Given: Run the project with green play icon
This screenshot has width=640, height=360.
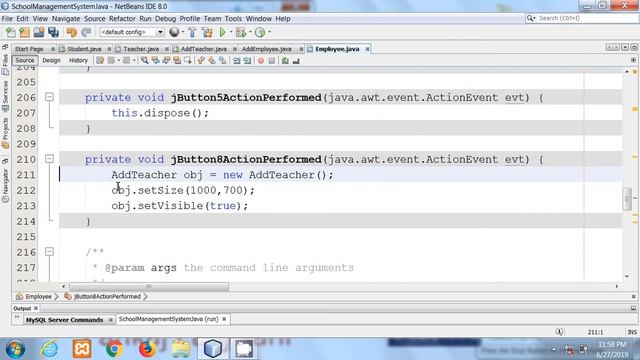Looking at the screenshot, I should (x=222, y=32).
